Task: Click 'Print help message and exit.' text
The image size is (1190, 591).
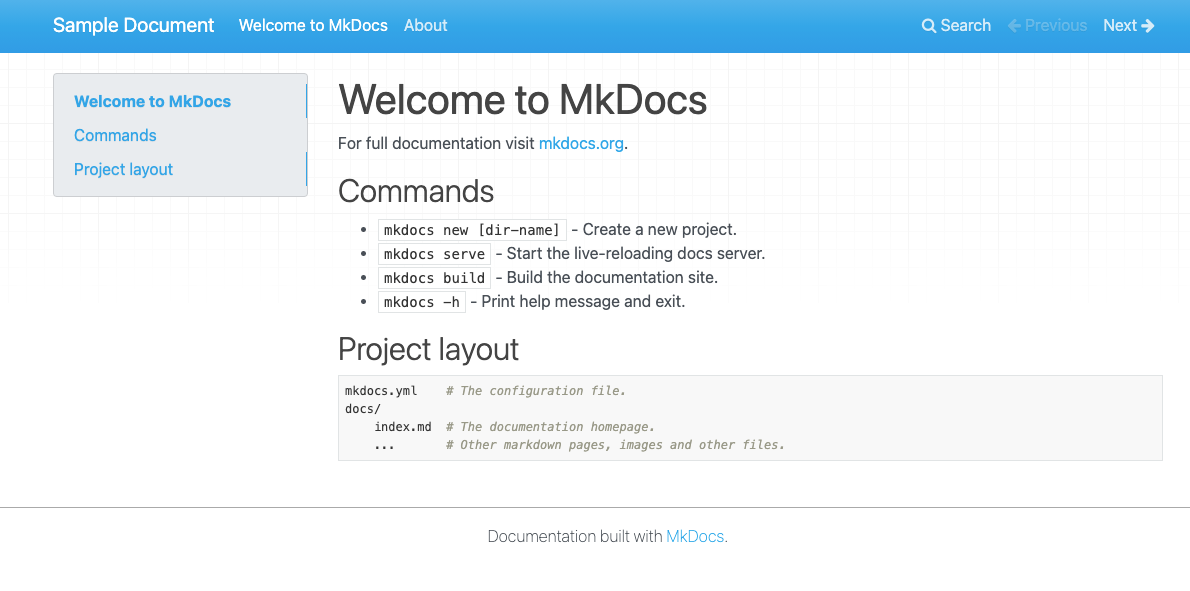Action: point(583,302)
